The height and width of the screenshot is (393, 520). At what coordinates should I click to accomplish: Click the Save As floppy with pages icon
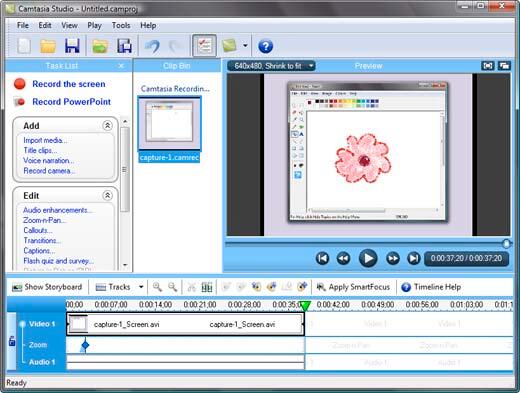[124, 46]
